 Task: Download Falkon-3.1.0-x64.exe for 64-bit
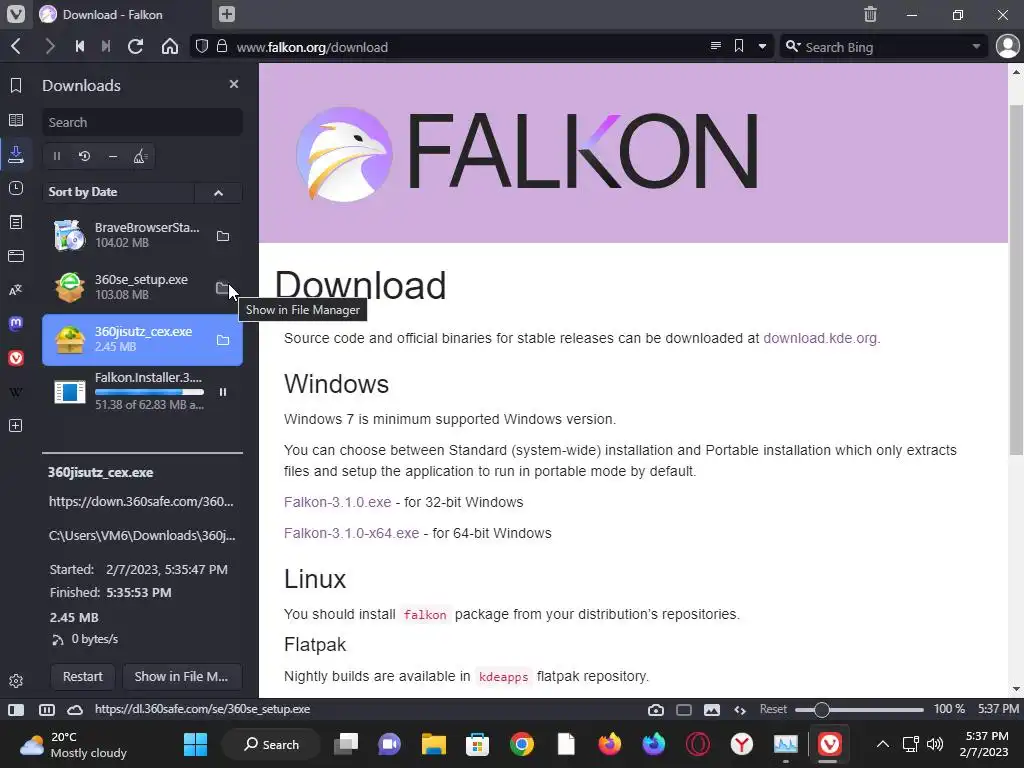351,533
